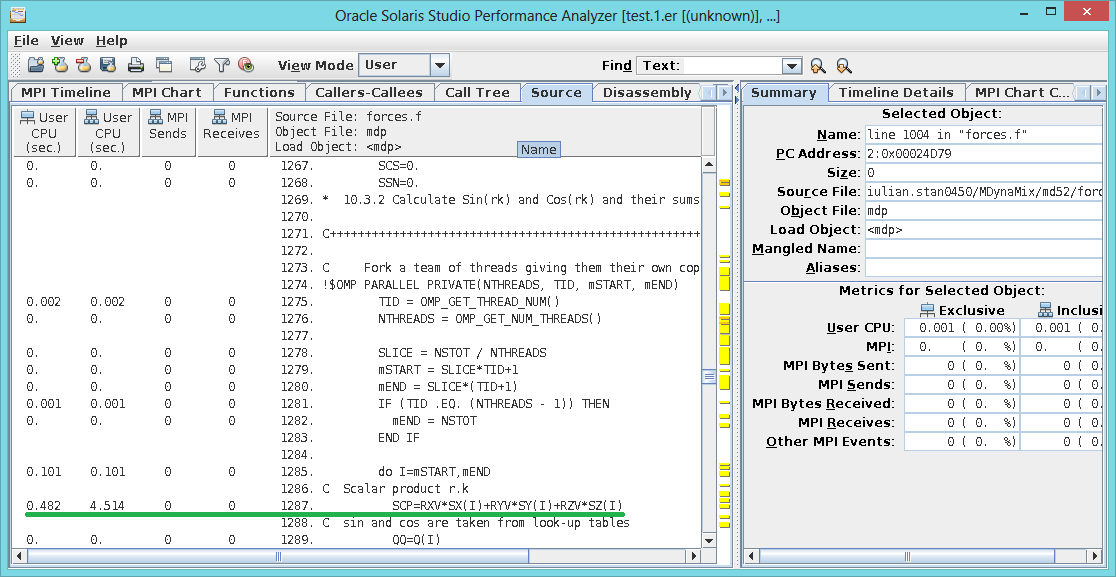1116x577 pixels.
Task: Click the Filter Data funnel icon
Action: click(x=222, y=65)
